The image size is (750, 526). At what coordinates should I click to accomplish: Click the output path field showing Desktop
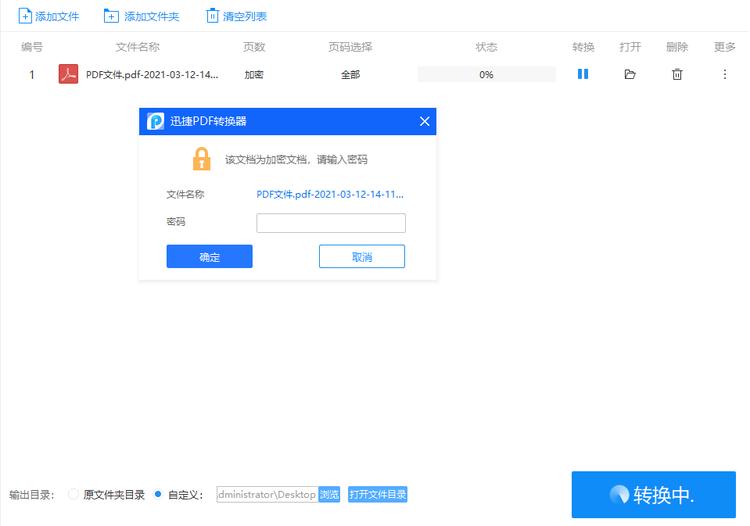coord(267,494)
